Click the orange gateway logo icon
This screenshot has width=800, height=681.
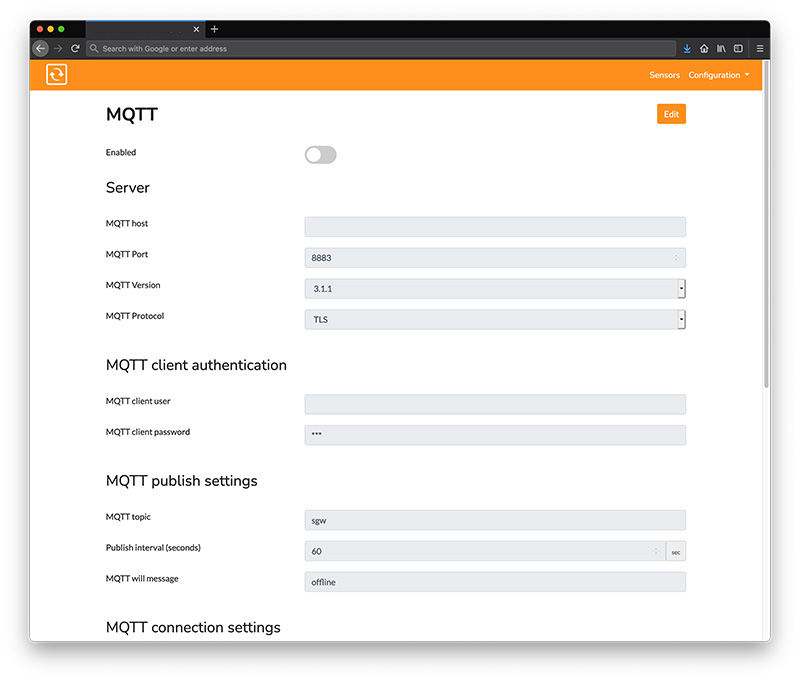(x=57, y=74)
